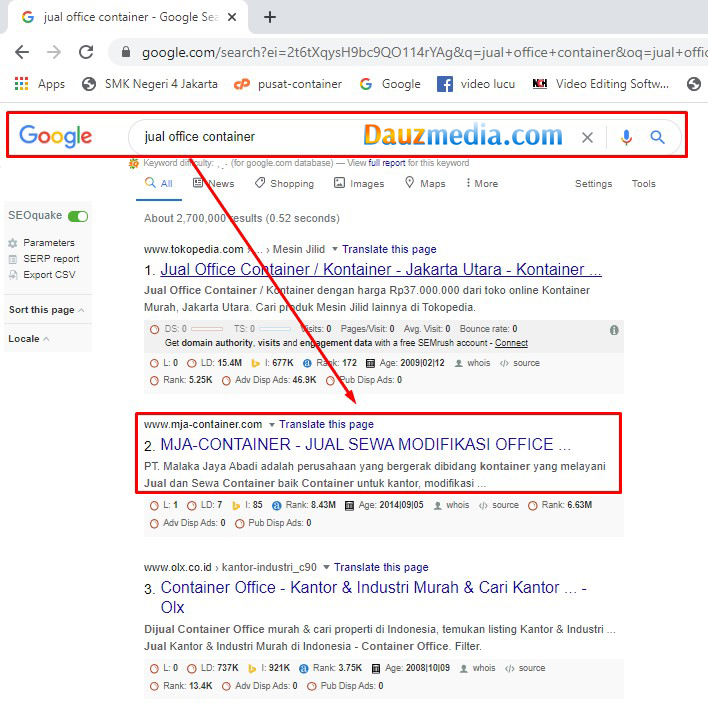This screenshot has width=708, height=706.
Task: Open the More search options menu
Action: (482, 183)
